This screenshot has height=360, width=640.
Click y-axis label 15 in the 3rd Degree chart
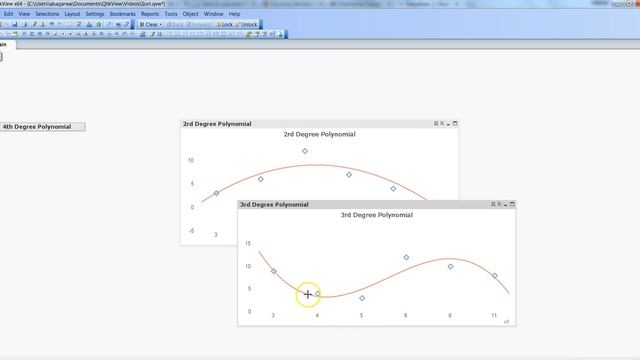[248, 244]
